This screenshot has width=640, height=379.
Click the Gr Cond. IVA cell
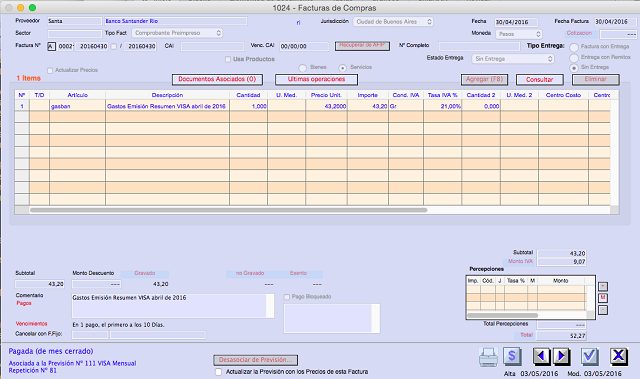[x=406, y=106]
